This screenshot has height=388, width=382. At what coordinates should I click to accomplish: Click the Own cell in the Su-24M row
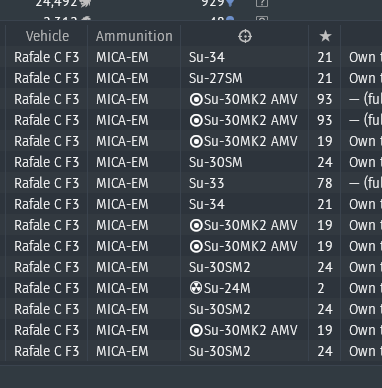tap(365, 288)
